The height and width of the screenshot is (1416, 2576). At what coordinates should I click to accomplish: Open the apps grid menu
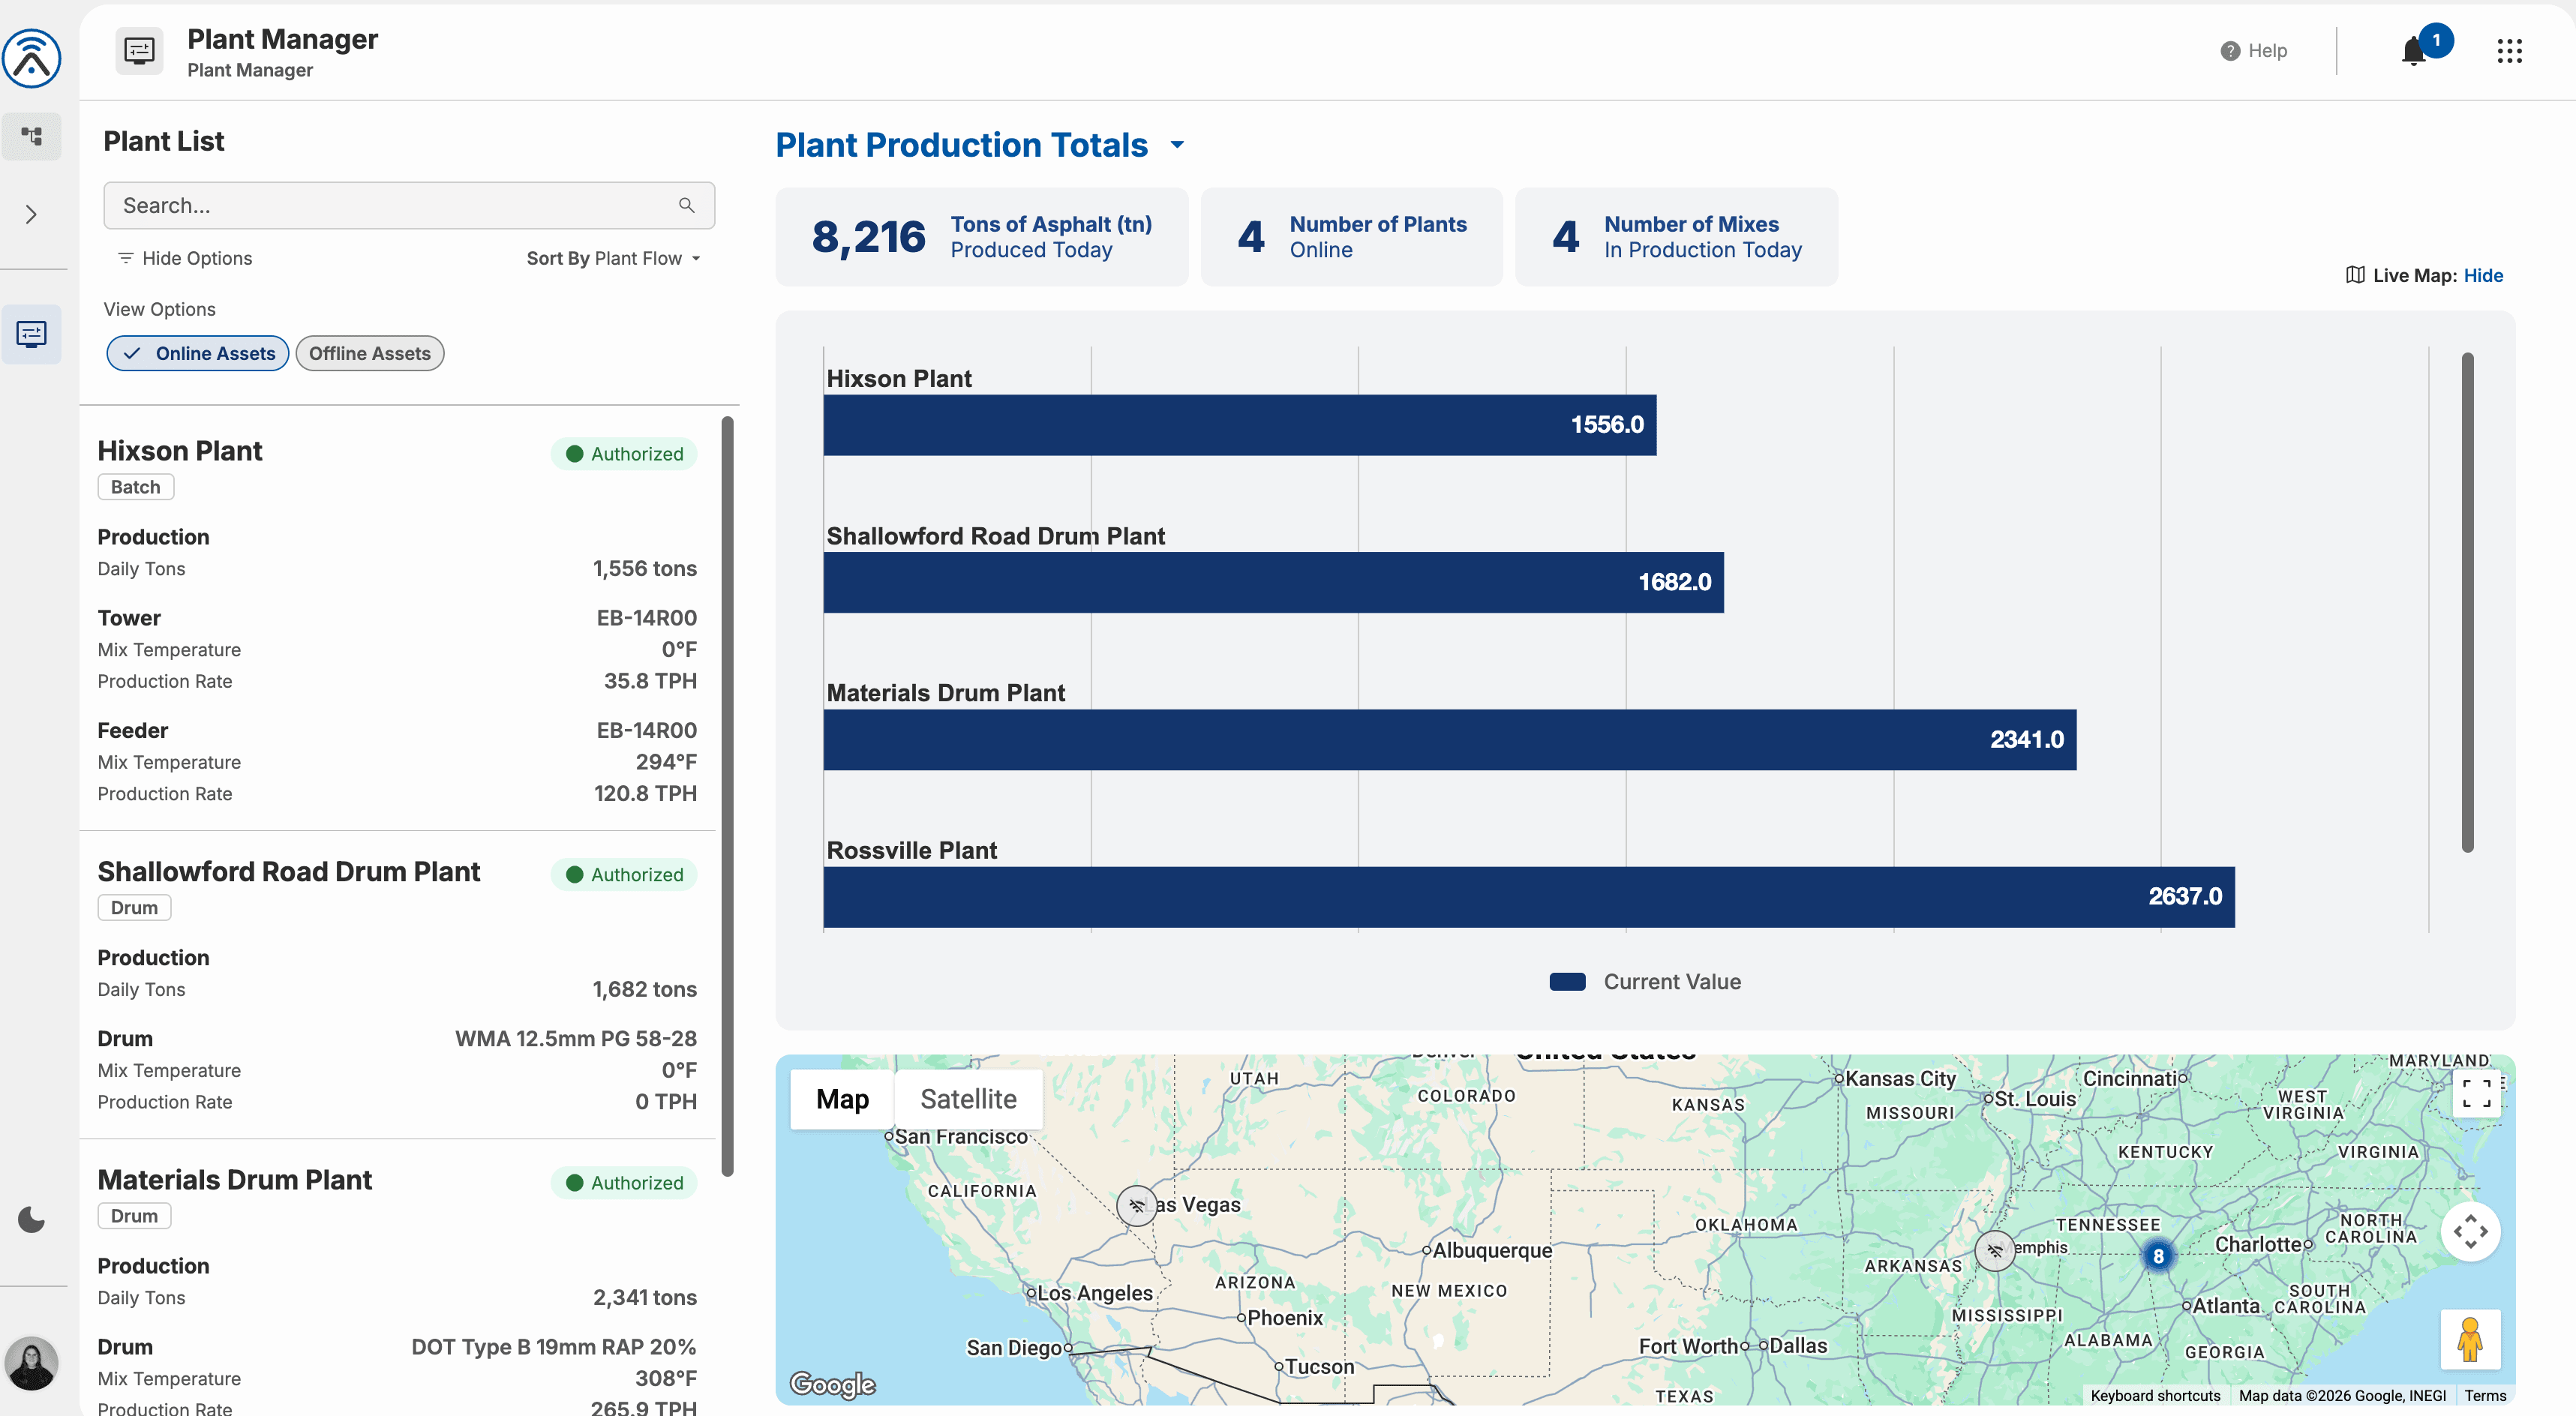[x=2509, y=51]
